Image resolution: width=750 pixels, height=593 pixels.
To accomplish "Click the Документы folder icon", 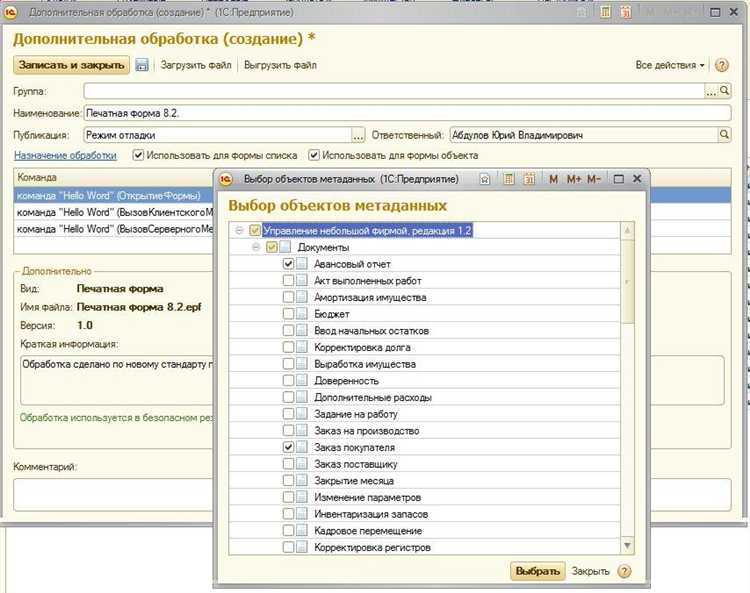I will pos(285,247).
